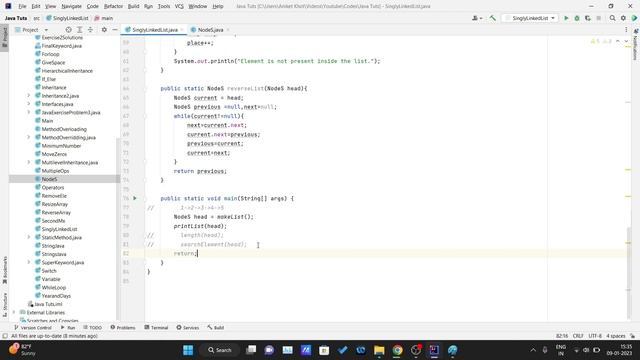This screenshot has height=360, width=640.
Task: Open the Refactor menu
Action: coord(113,6)
